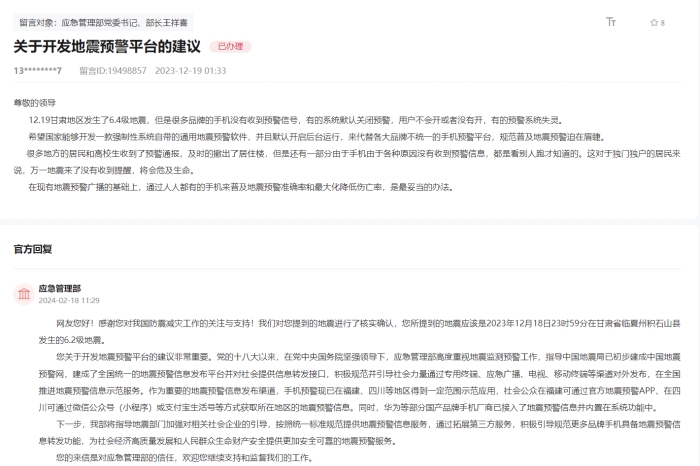Click the username 13********7
This screenshot has height=466, width=700.
38,71
